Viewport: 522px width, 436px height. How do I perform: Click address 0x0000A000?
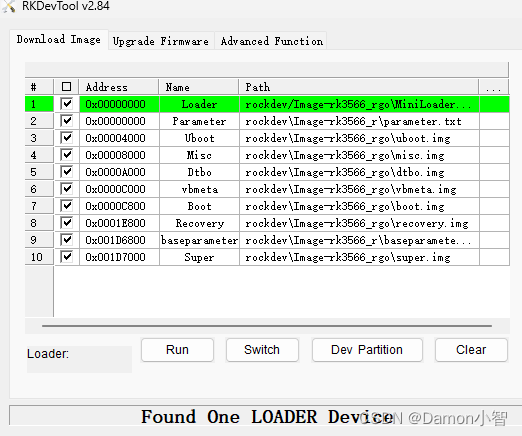coord(119,172)
